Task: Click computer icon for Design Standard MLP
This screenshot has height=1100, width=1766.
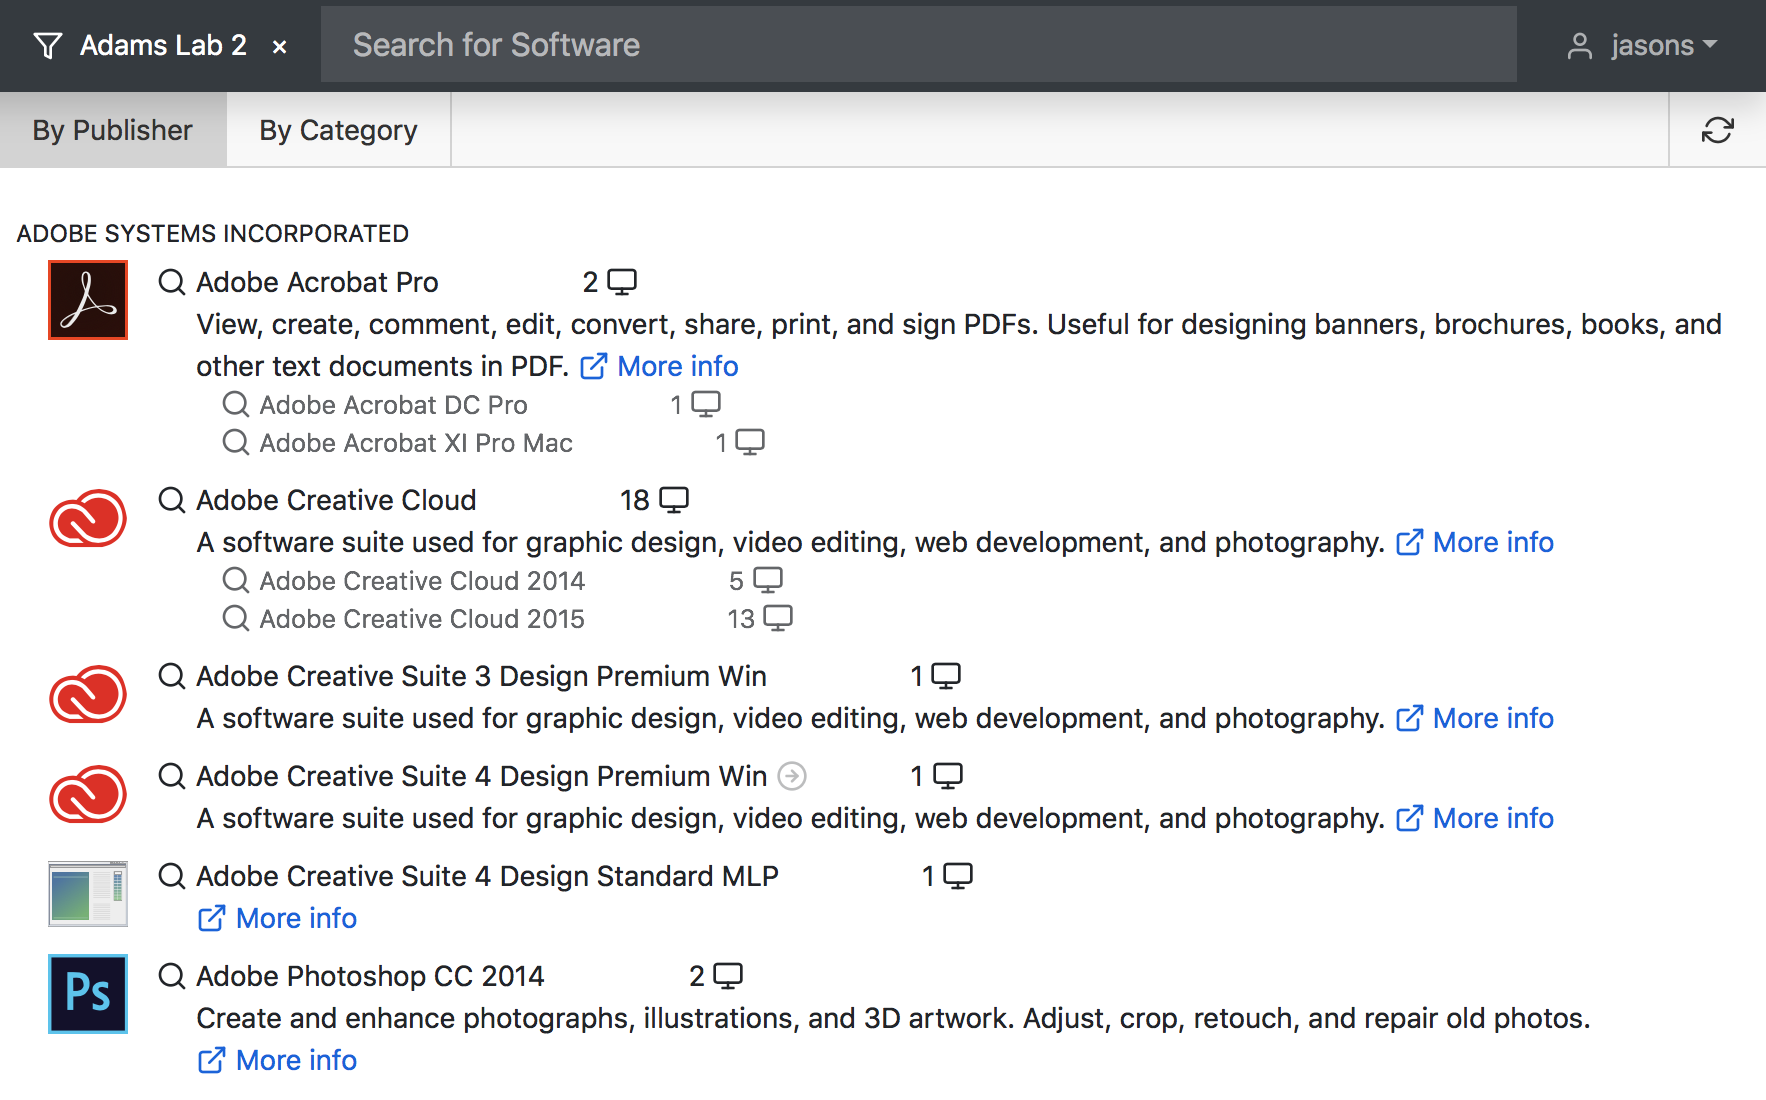Action: [958, 876]
